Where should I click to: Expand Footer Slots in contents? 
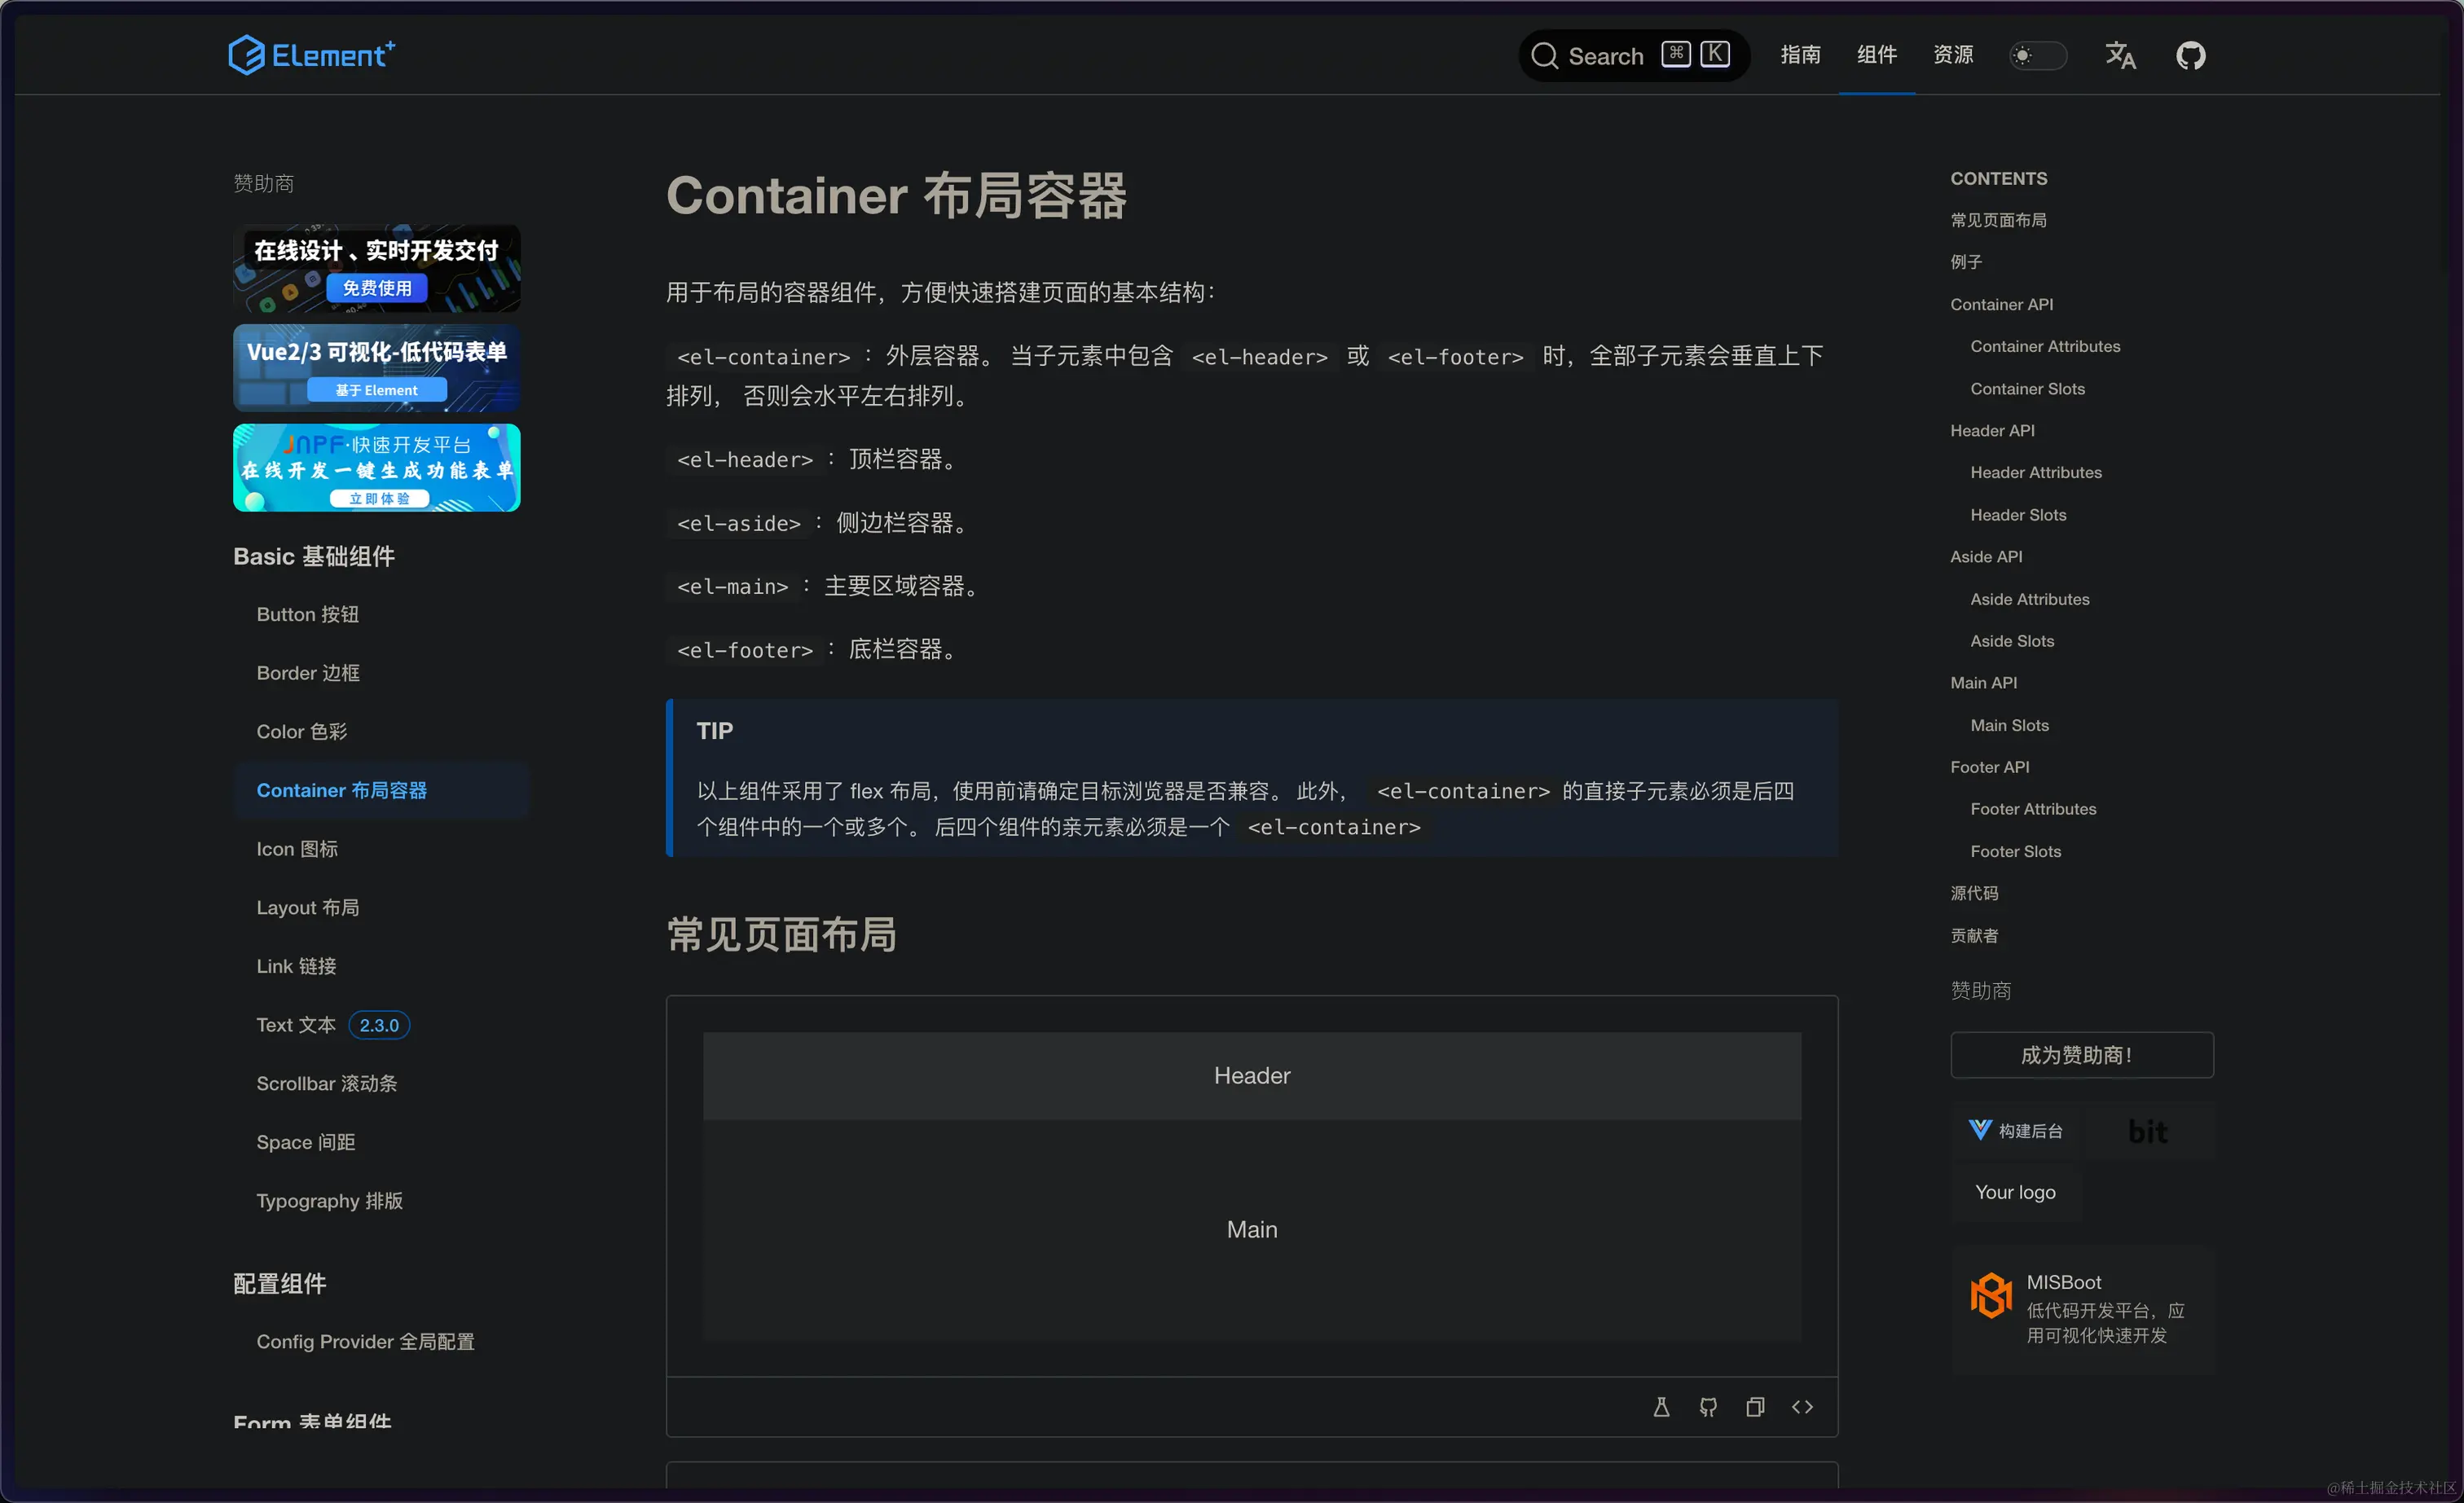pos(2015,851)
